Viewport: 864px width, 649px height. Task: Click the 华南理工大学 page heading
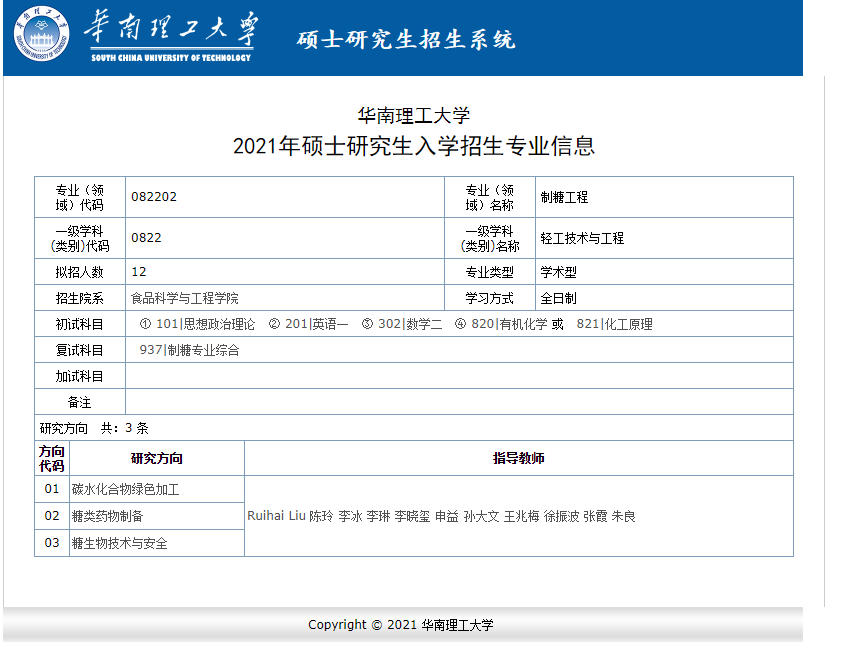(x=413, y=116)
